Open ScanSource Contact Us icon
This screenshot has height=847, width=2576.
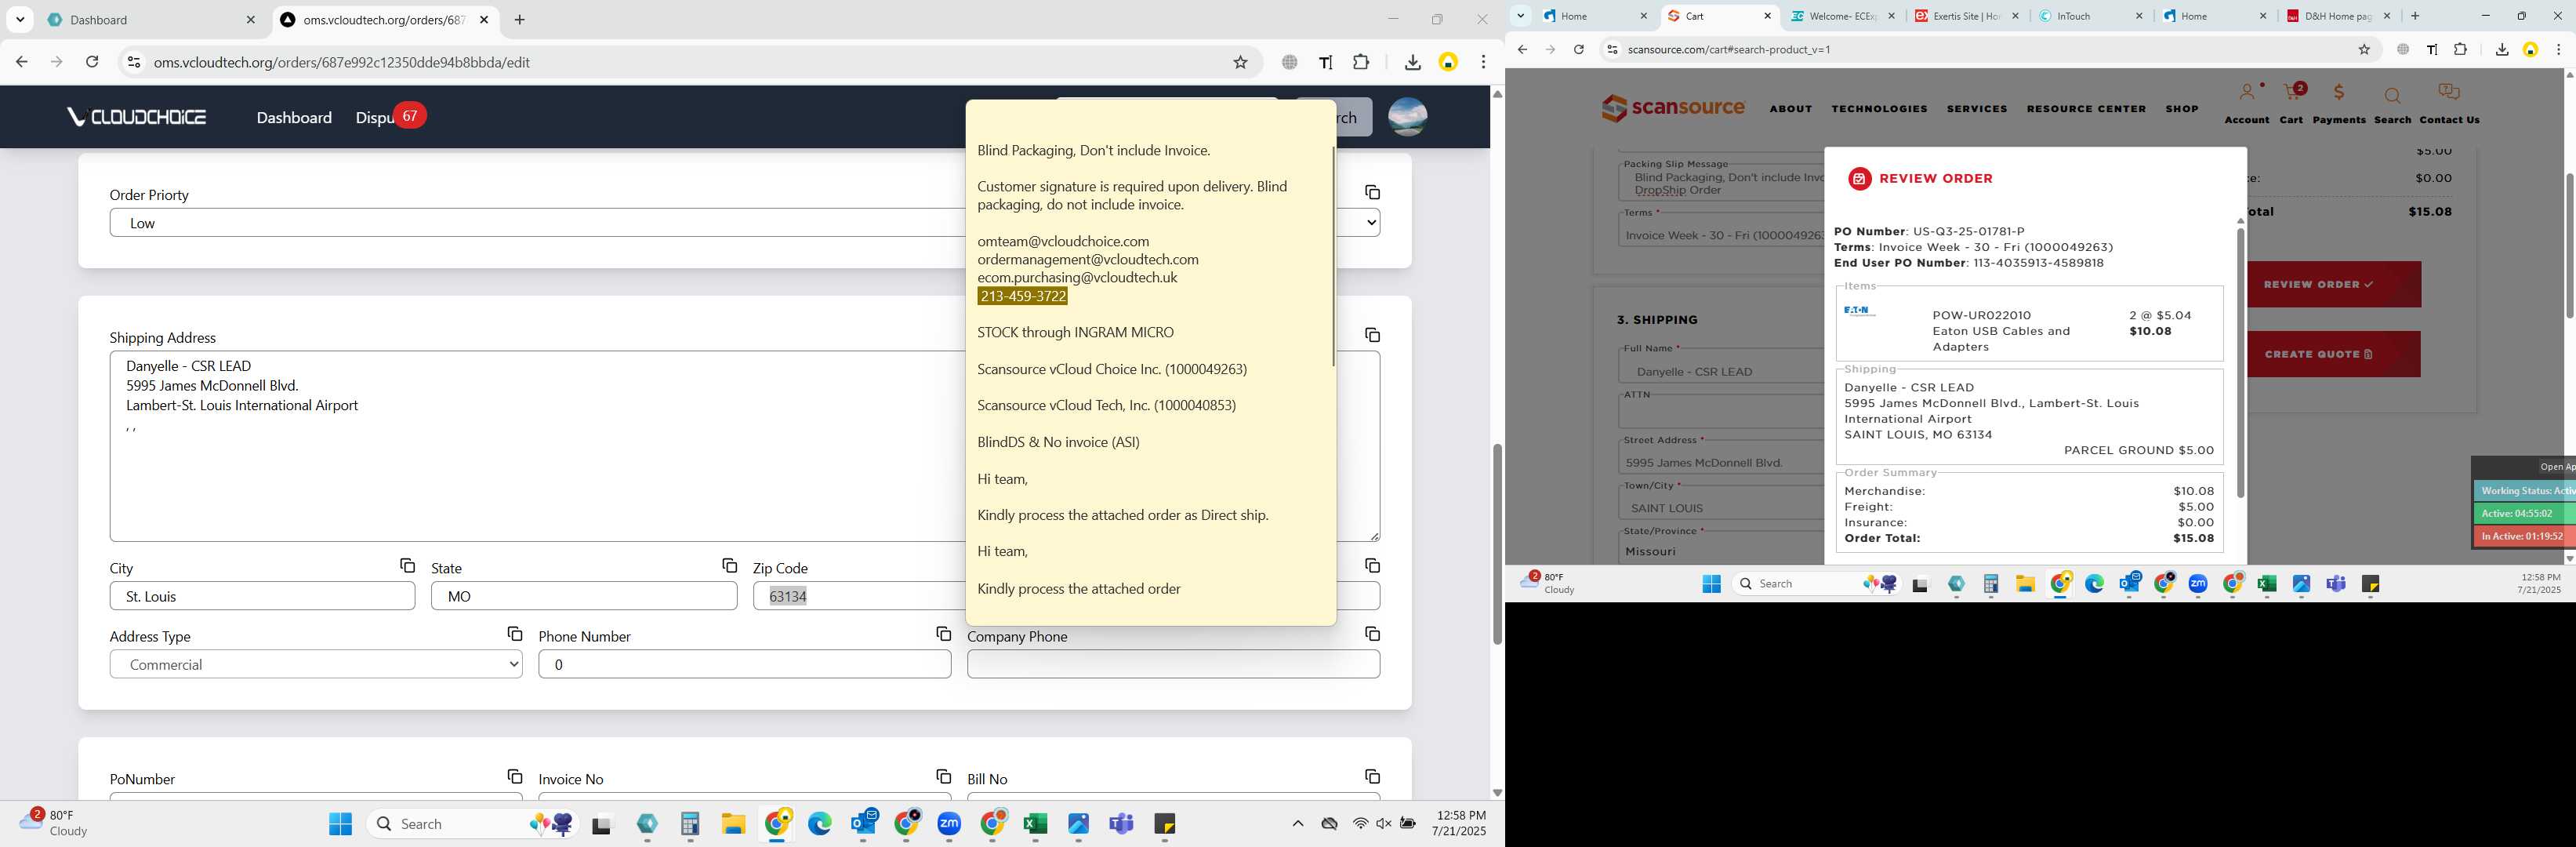click(2449, 93)
